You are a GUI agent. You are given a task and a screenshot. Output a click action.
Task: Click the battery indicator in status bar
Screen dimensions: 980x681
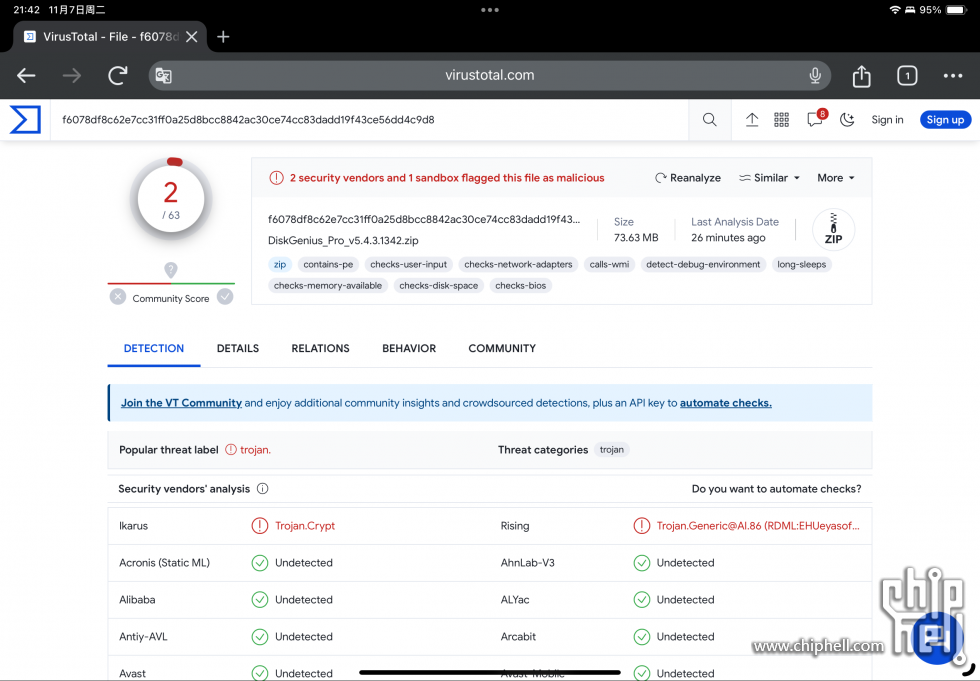956,10
